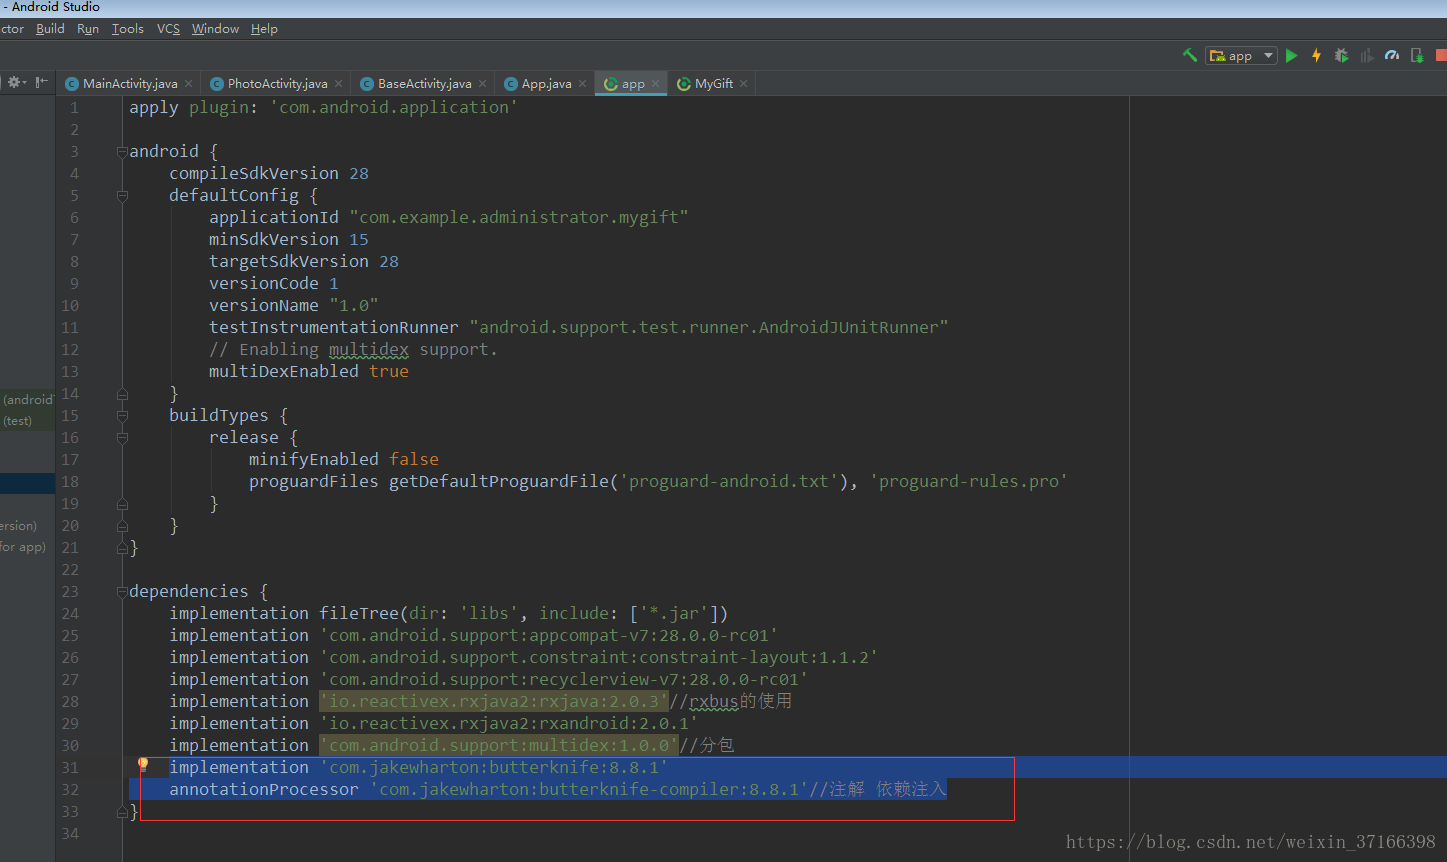Select the (test) item in project panel
1447x862 pixels.
[18, 421]
